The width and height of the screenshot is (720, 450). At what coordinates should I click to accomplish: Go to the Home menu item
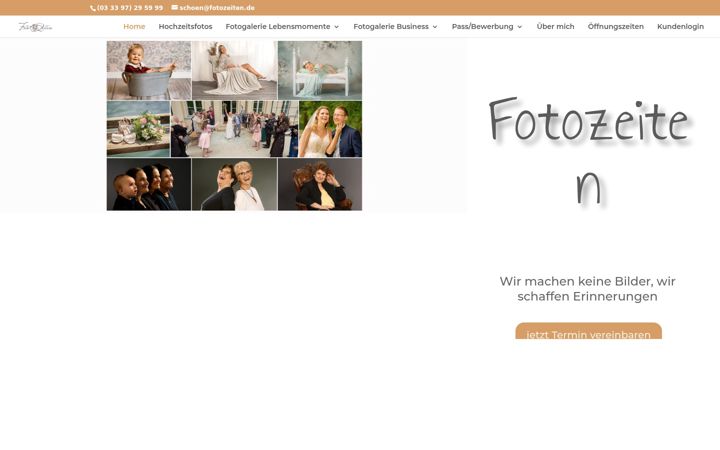[134, 27]
